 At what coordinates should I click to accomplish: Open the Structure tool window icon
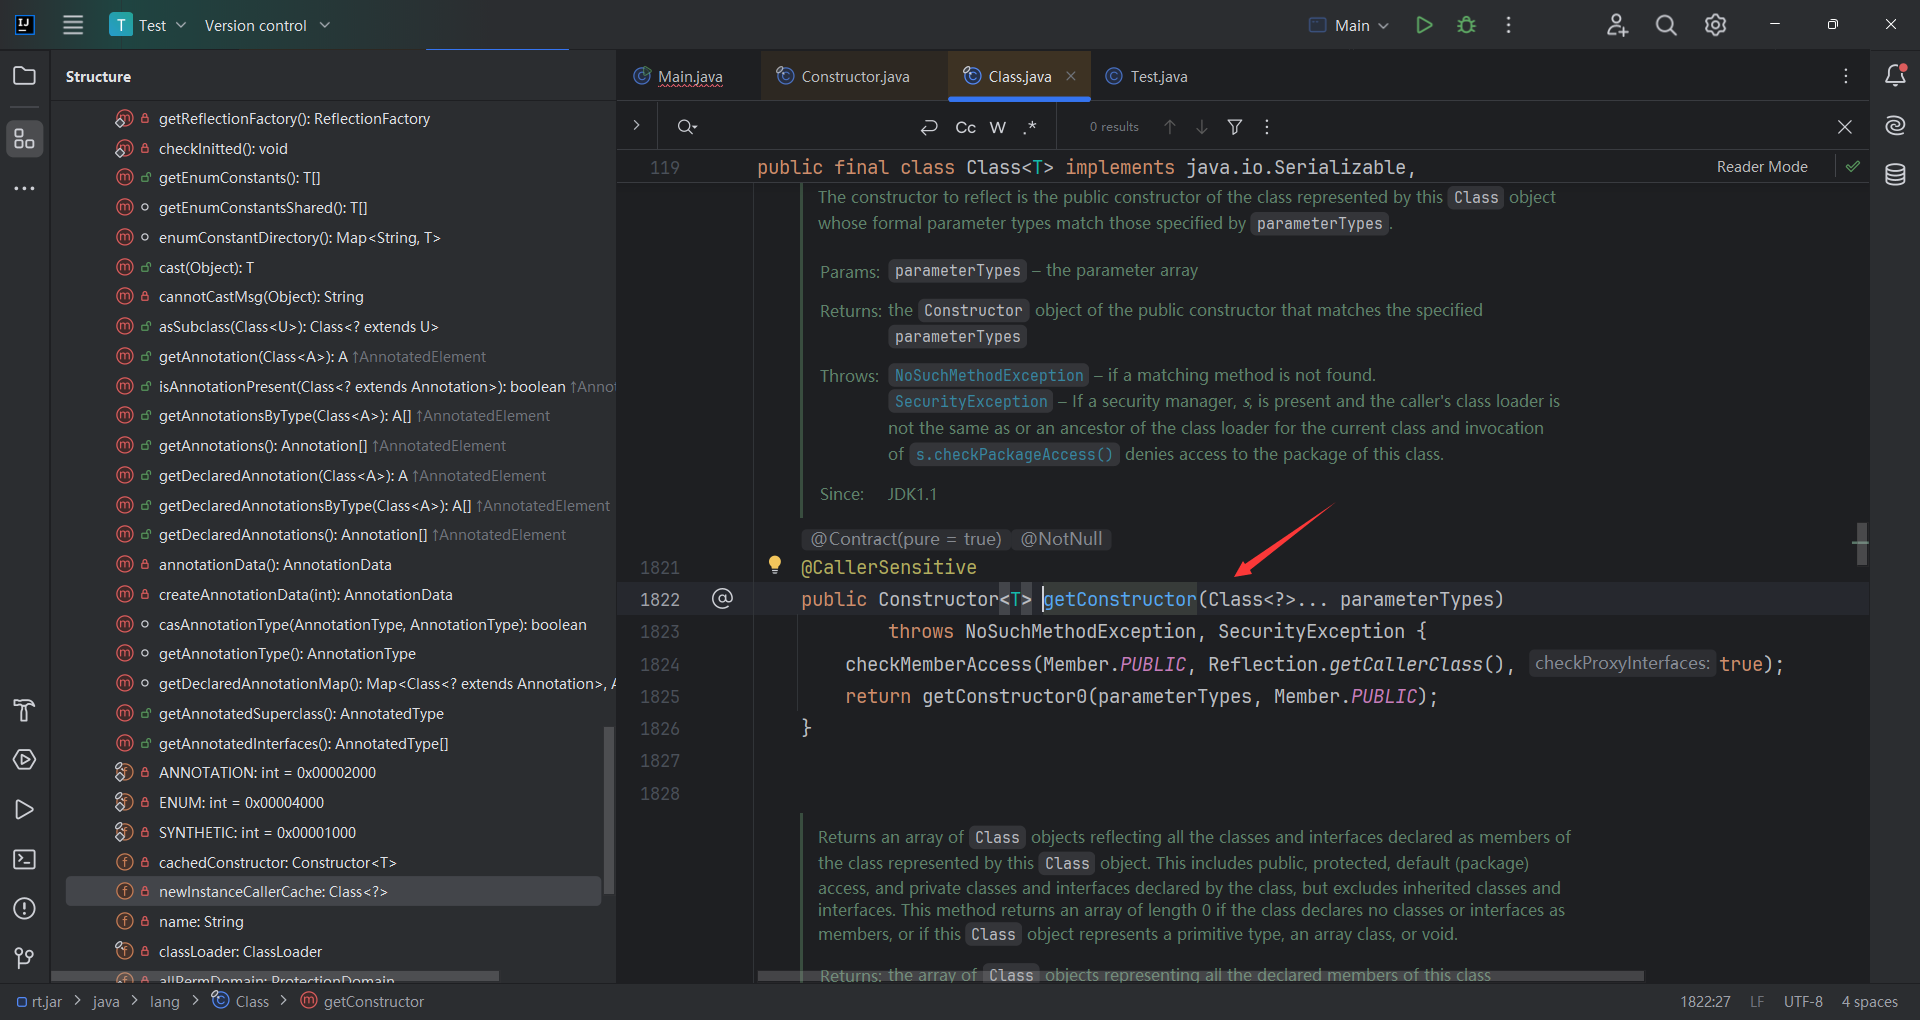[x=24, y=139]
